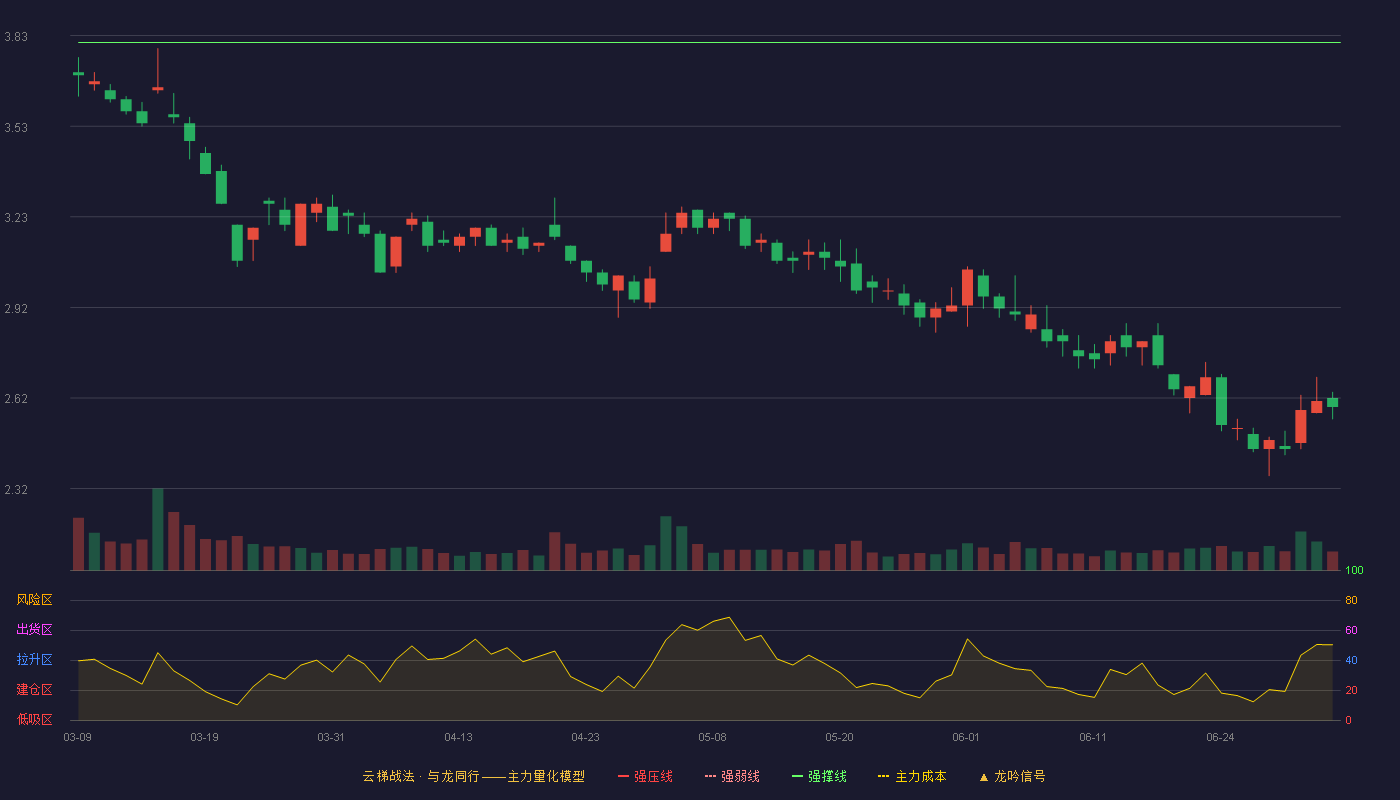
Task: Click the 03-31 date label
Action: click(x=331, y=737)
